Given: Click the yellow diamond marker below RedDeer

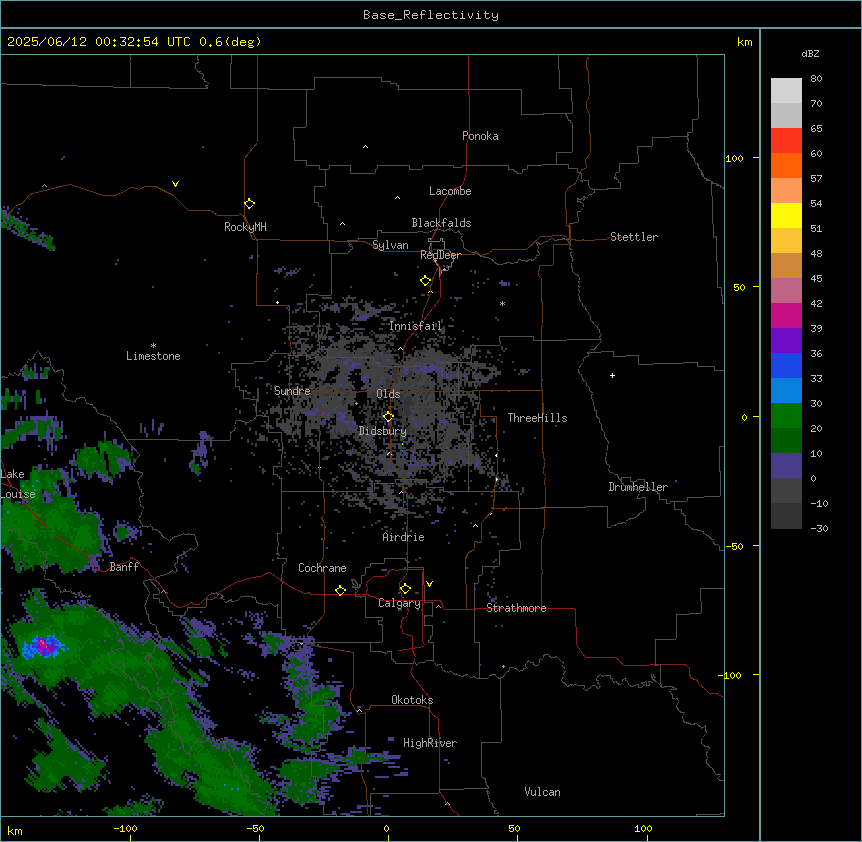Looking at the screenshot, I should tap(425, 281).
